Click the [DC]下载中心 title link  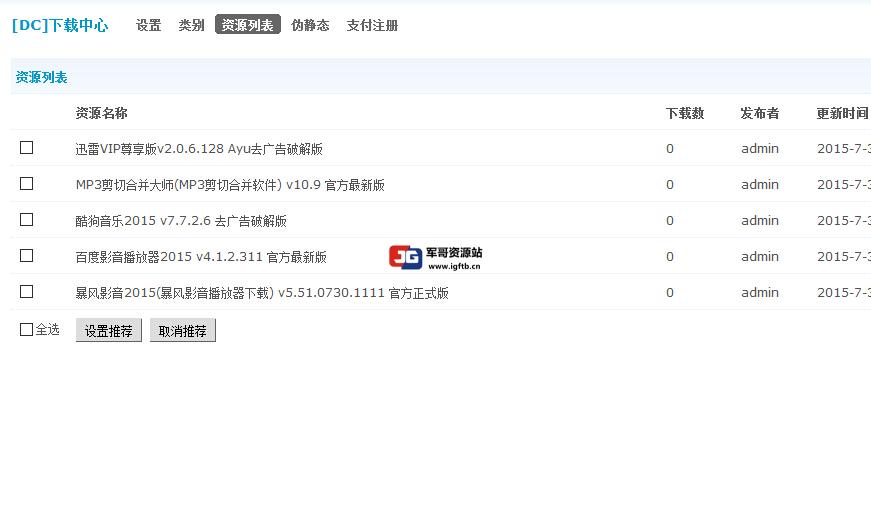point(60,25)
